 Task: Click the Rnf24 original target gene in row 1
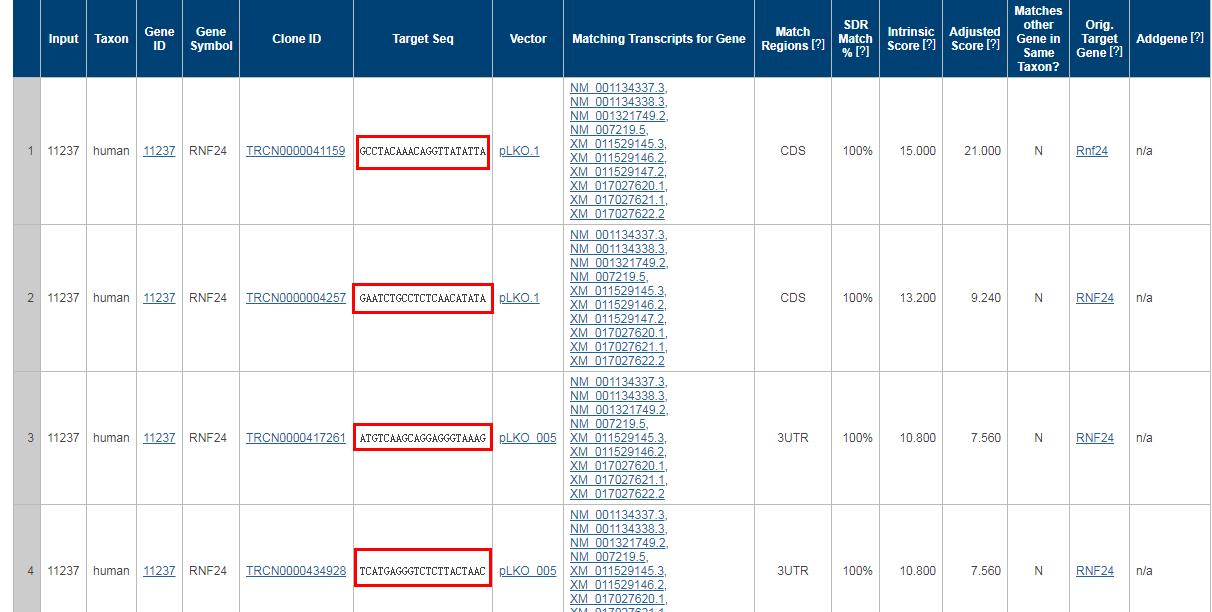[1092, 151]
